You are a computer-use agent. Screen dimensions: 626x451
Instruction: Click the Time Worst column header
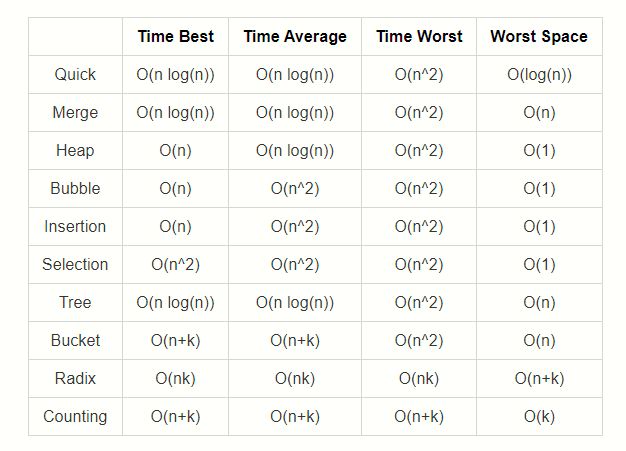(419, 37)
